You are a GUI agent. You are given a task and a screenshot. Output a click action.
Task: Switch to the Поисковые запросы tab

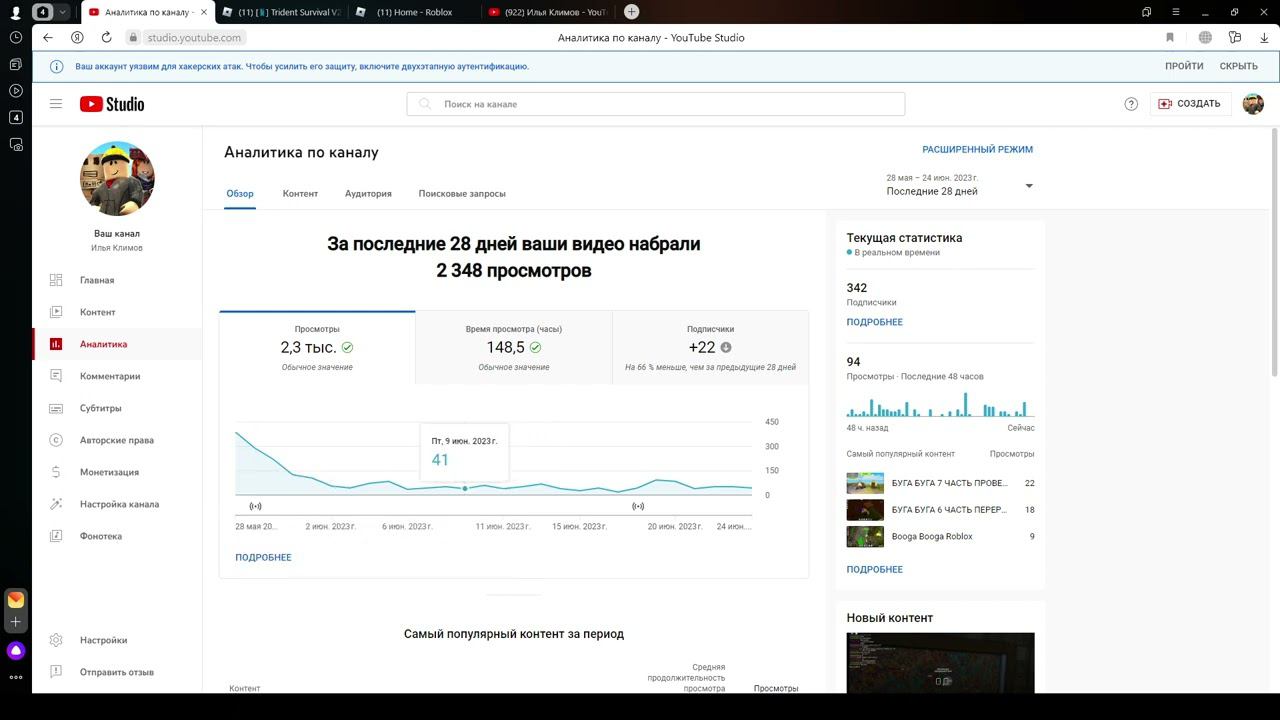point(462,193)
